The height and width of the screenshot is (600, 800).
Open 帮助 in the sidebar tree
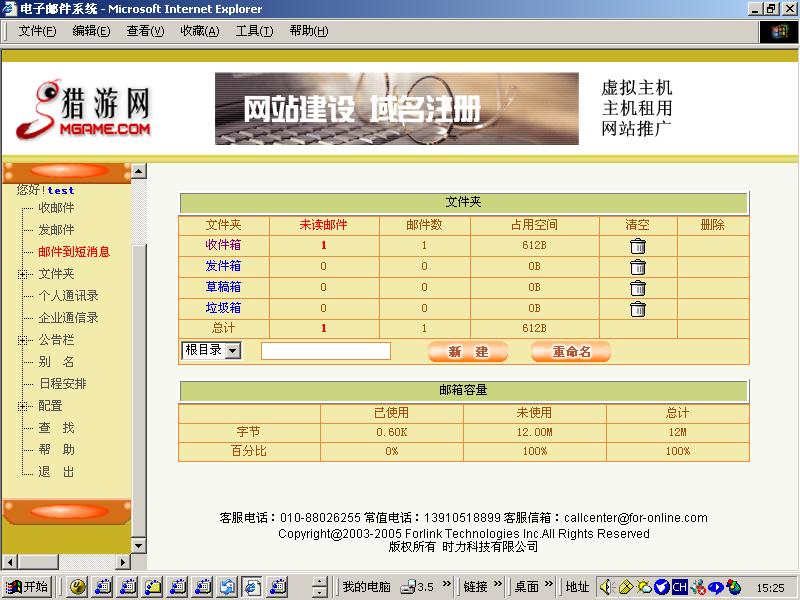tap(56, 449)
